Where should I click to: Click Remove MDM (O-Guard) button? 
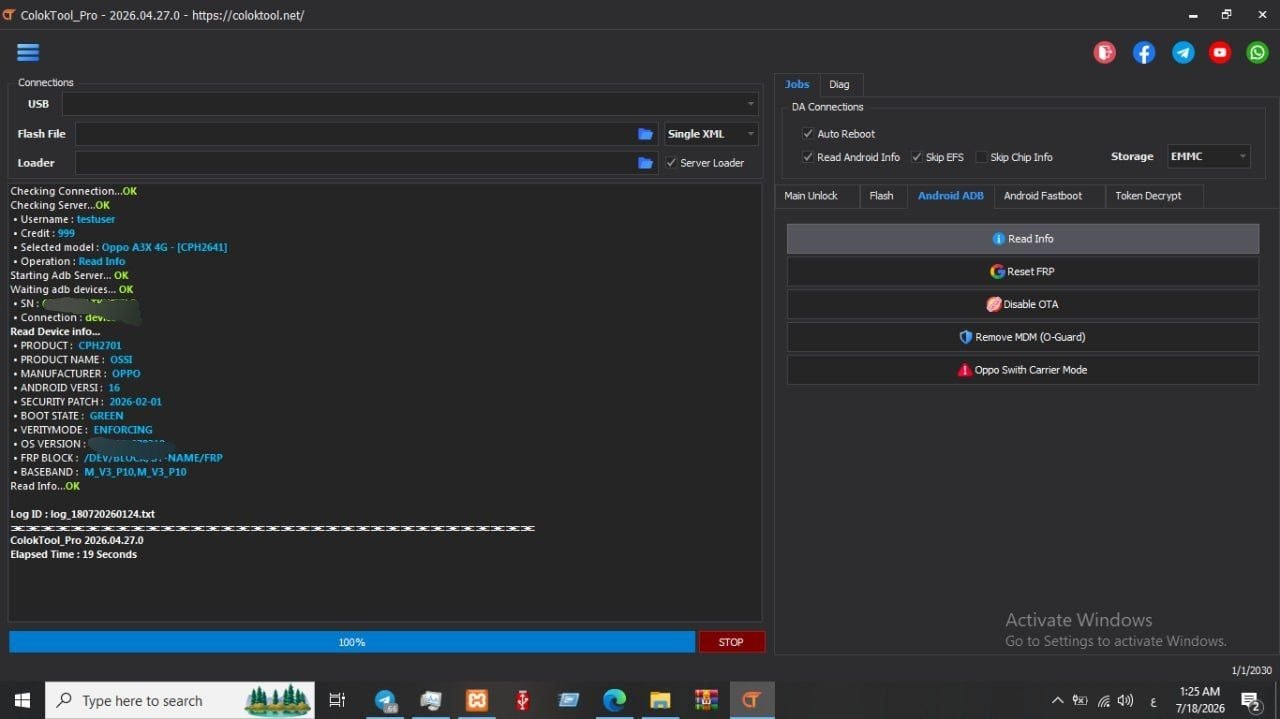click(1022, 338)
